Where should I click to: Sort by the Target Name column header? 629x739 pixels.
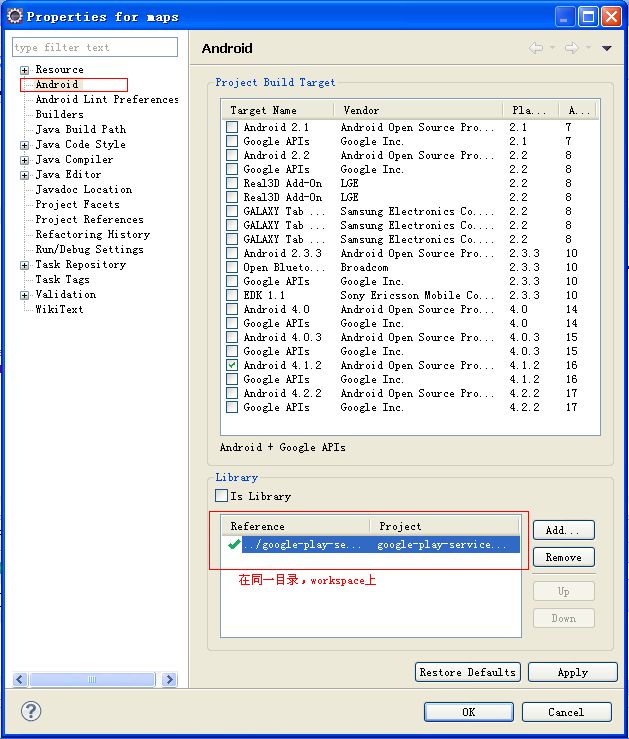point(278,110)
